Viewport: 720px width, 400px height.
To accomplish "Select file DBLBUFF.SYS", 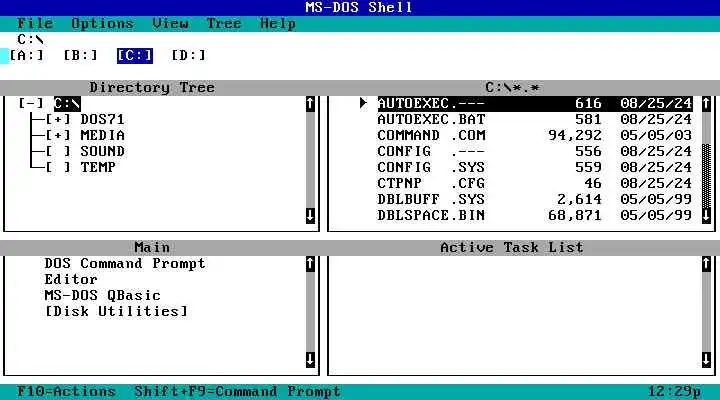I will pos(534,199).
